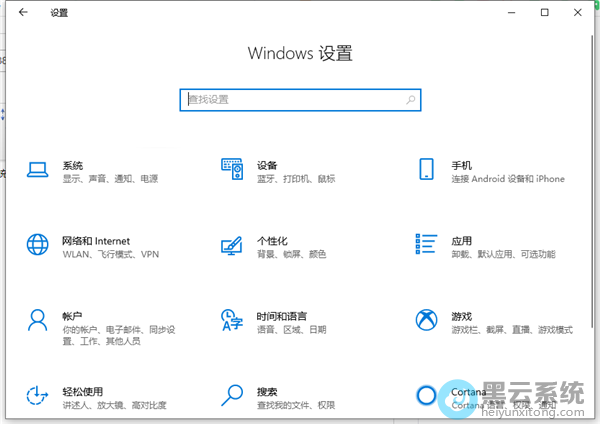Open the 手机 settings title
The width and height of the screenshot is (600, 424).
click(461, 165)
